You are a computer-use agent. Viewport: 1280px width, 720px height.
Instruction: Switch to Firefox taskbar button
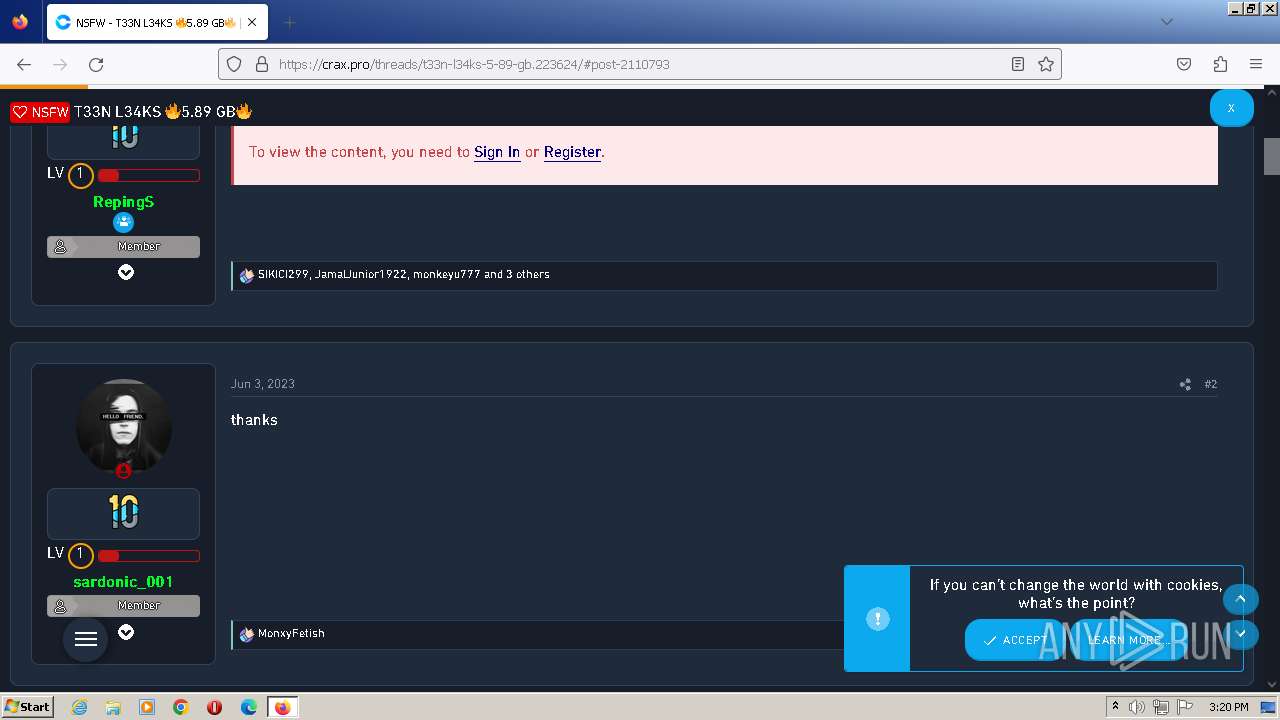(282, 707)
